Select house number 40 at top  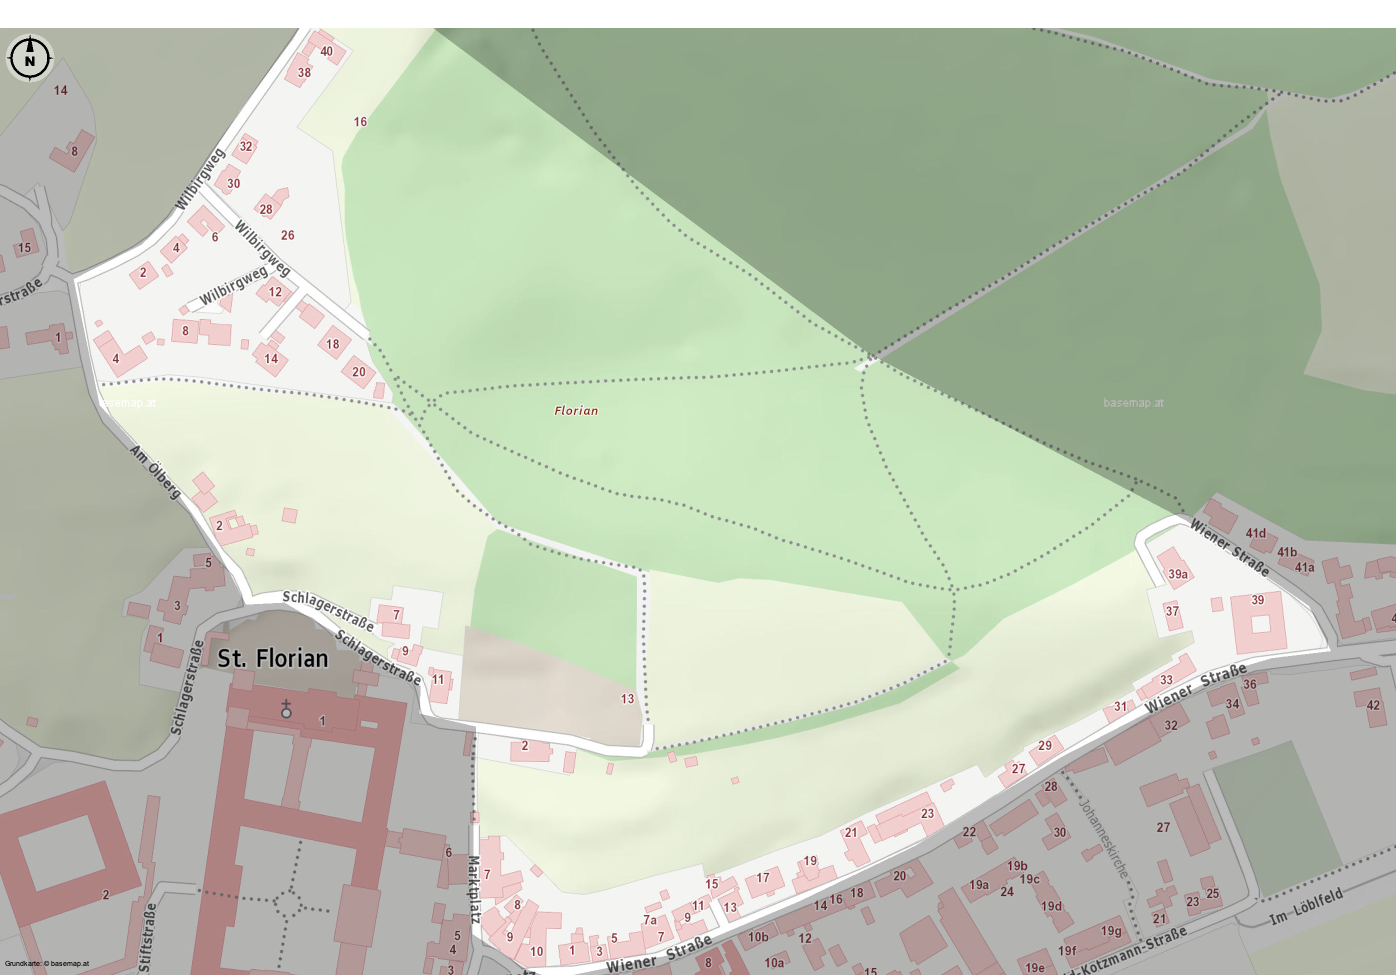pyautogui.click(x=326, y=52)
